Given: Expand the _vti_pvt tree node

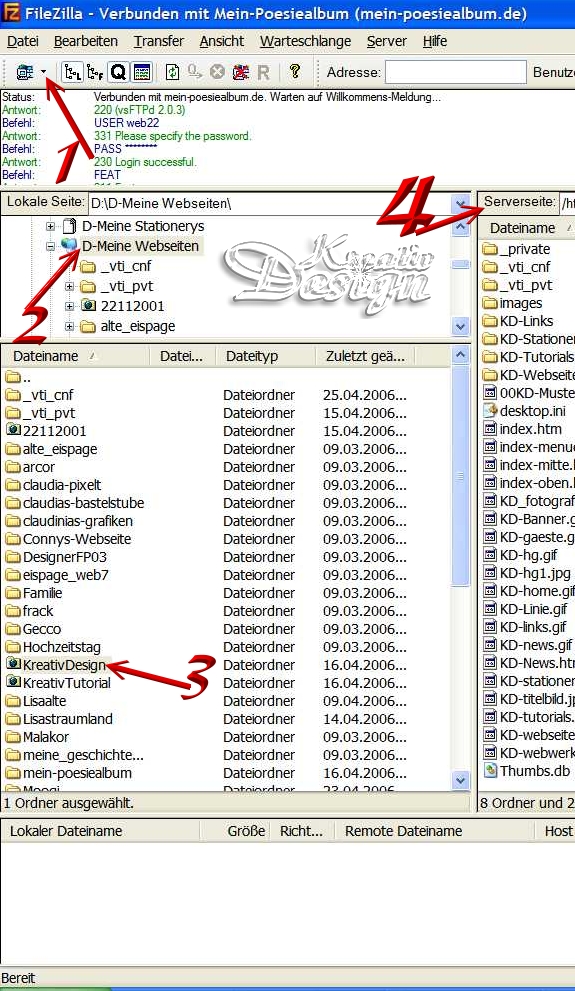Looking at the screenshot, I should (70, 286).
